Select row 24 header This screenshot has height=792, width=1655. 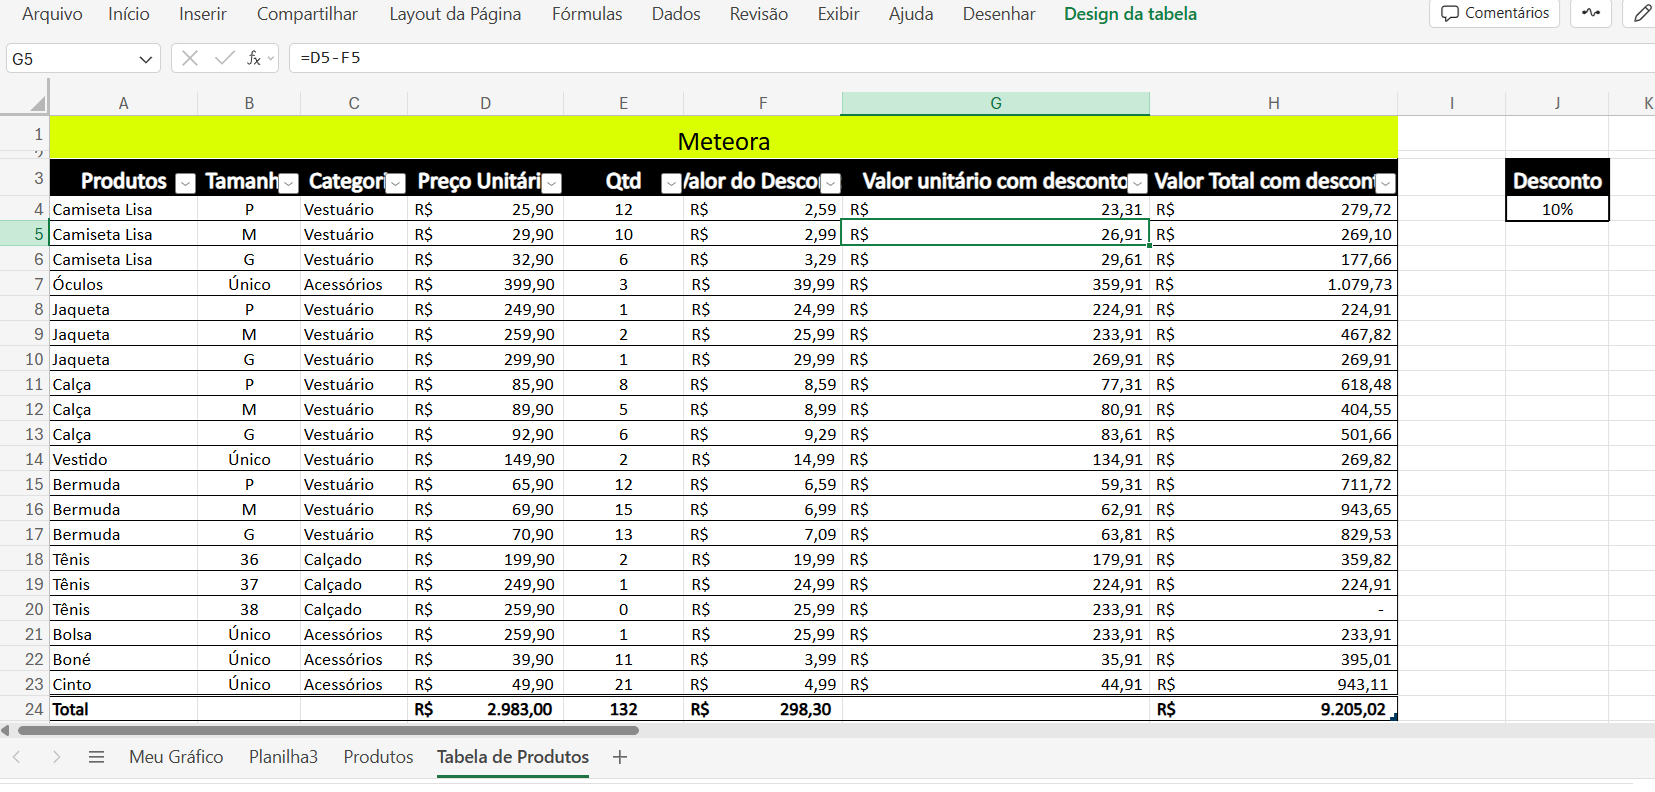tap(24, 709)
